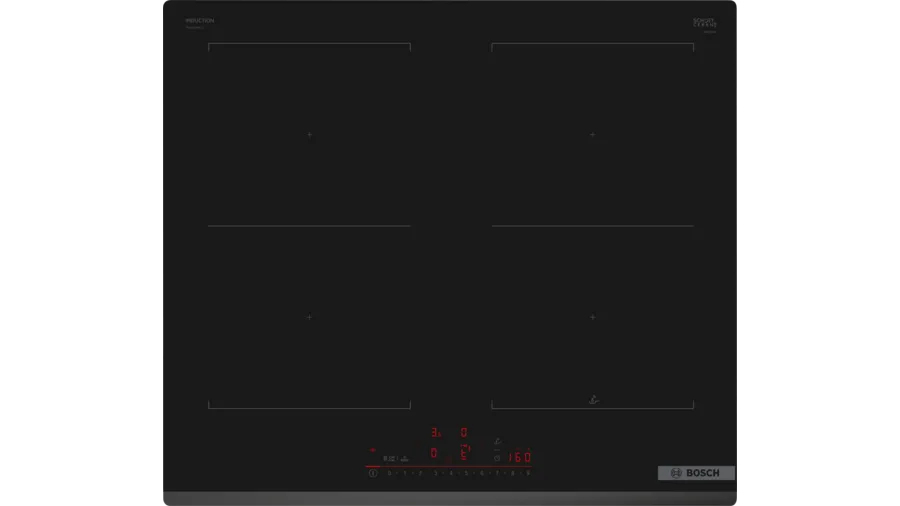Tap the center cross of the top-right zone

(x=592, y=135)
